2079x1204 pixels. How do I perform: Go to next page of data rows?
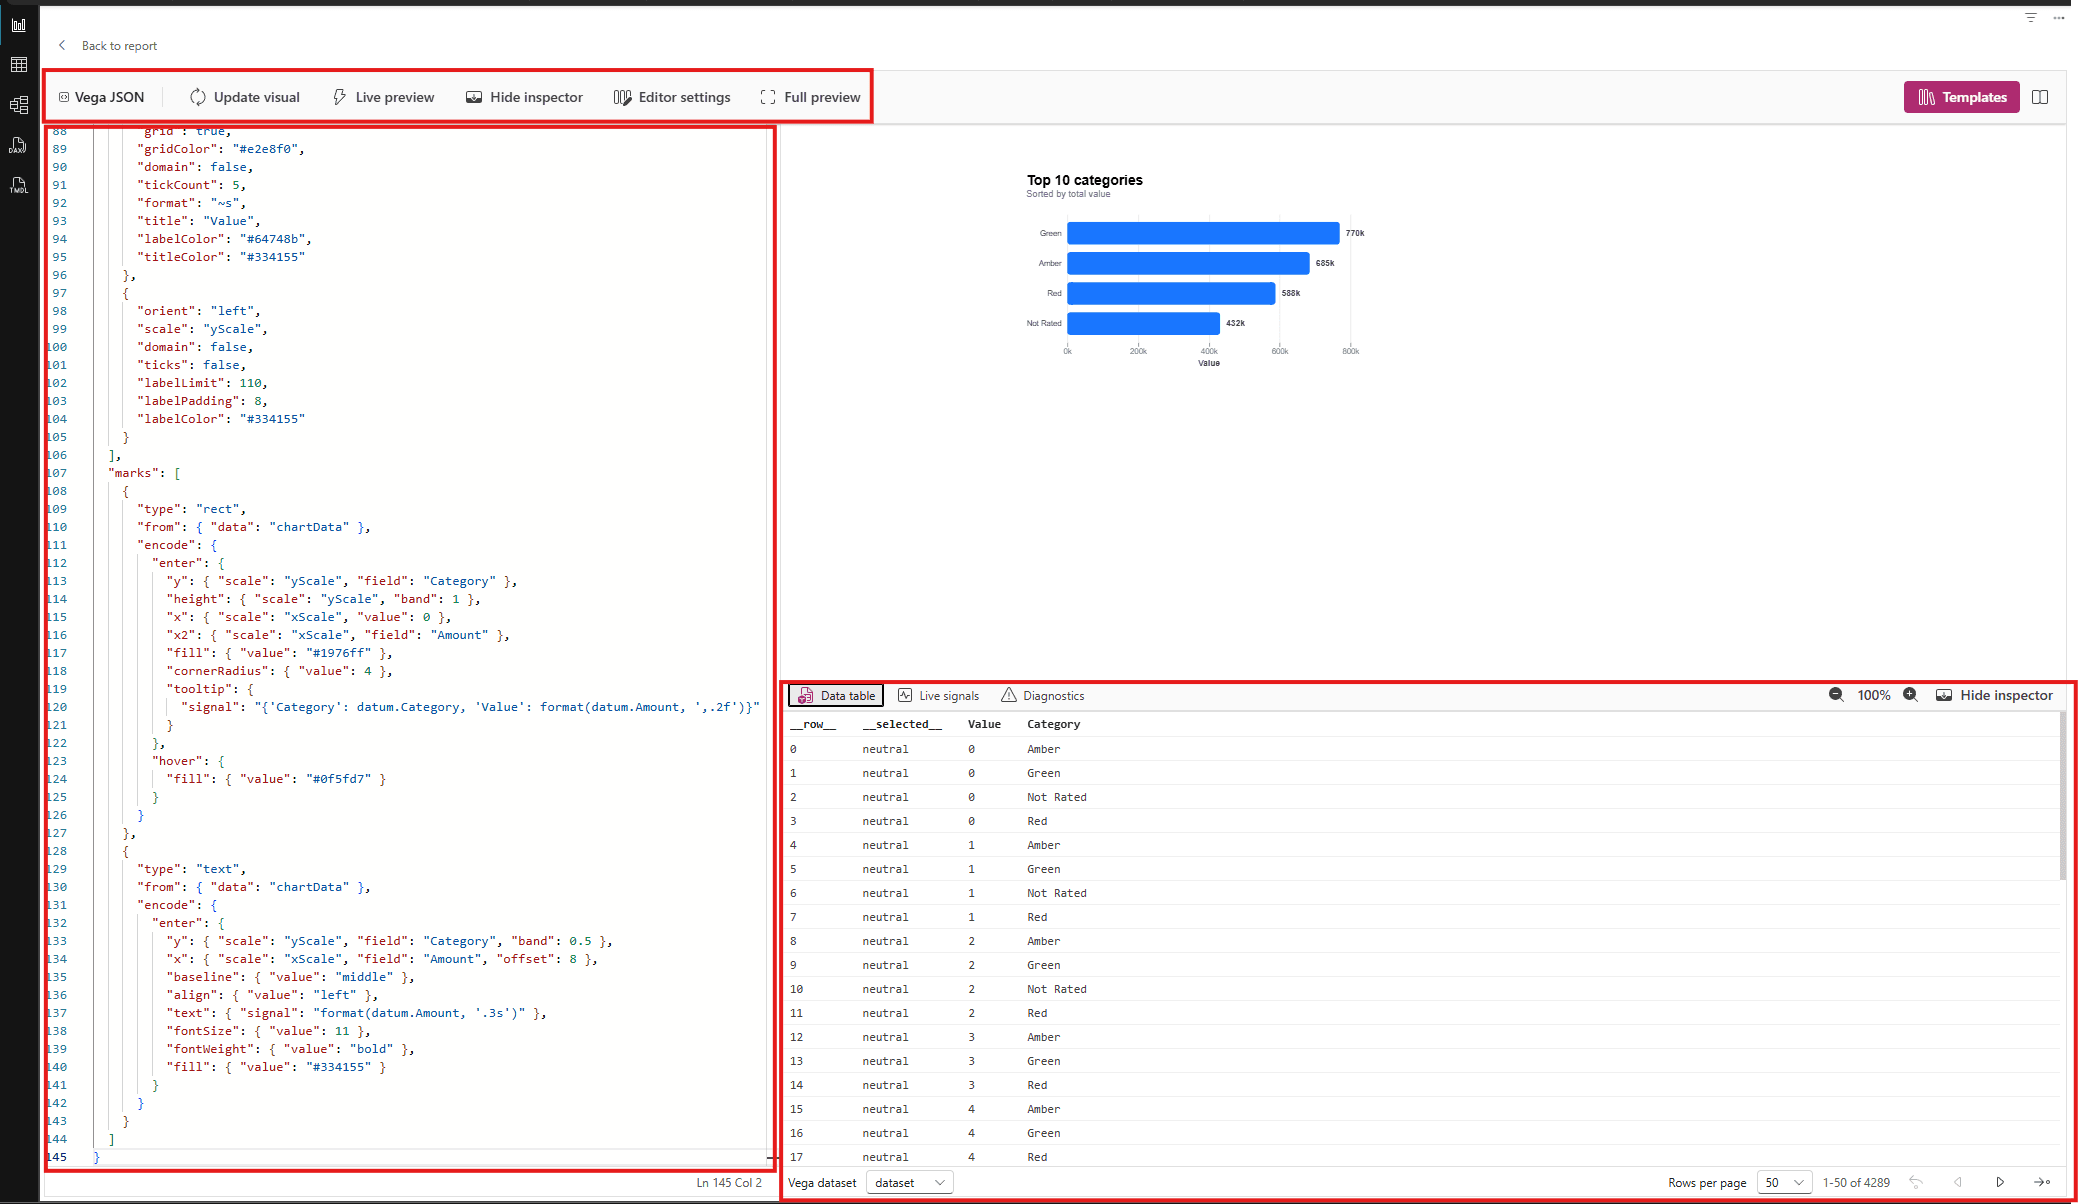[2000, 1182]
